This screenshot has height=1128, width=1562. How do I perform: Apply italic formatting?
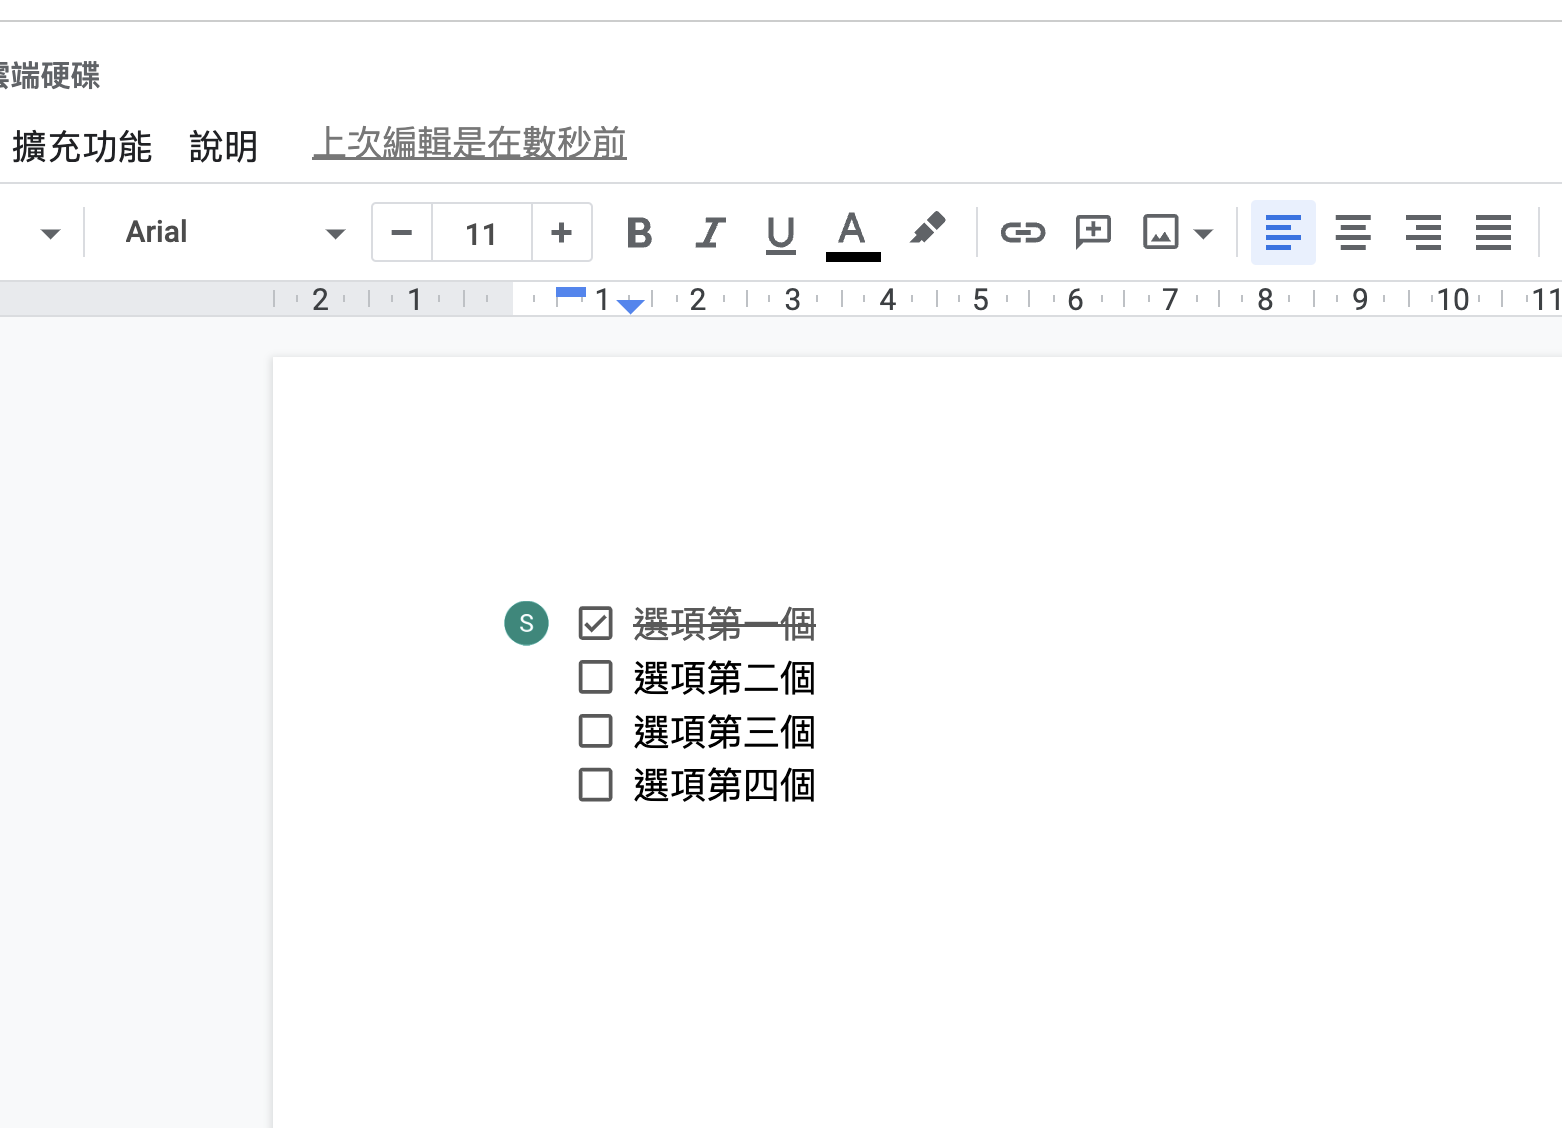pyautogui.click(x=710, y=233)
